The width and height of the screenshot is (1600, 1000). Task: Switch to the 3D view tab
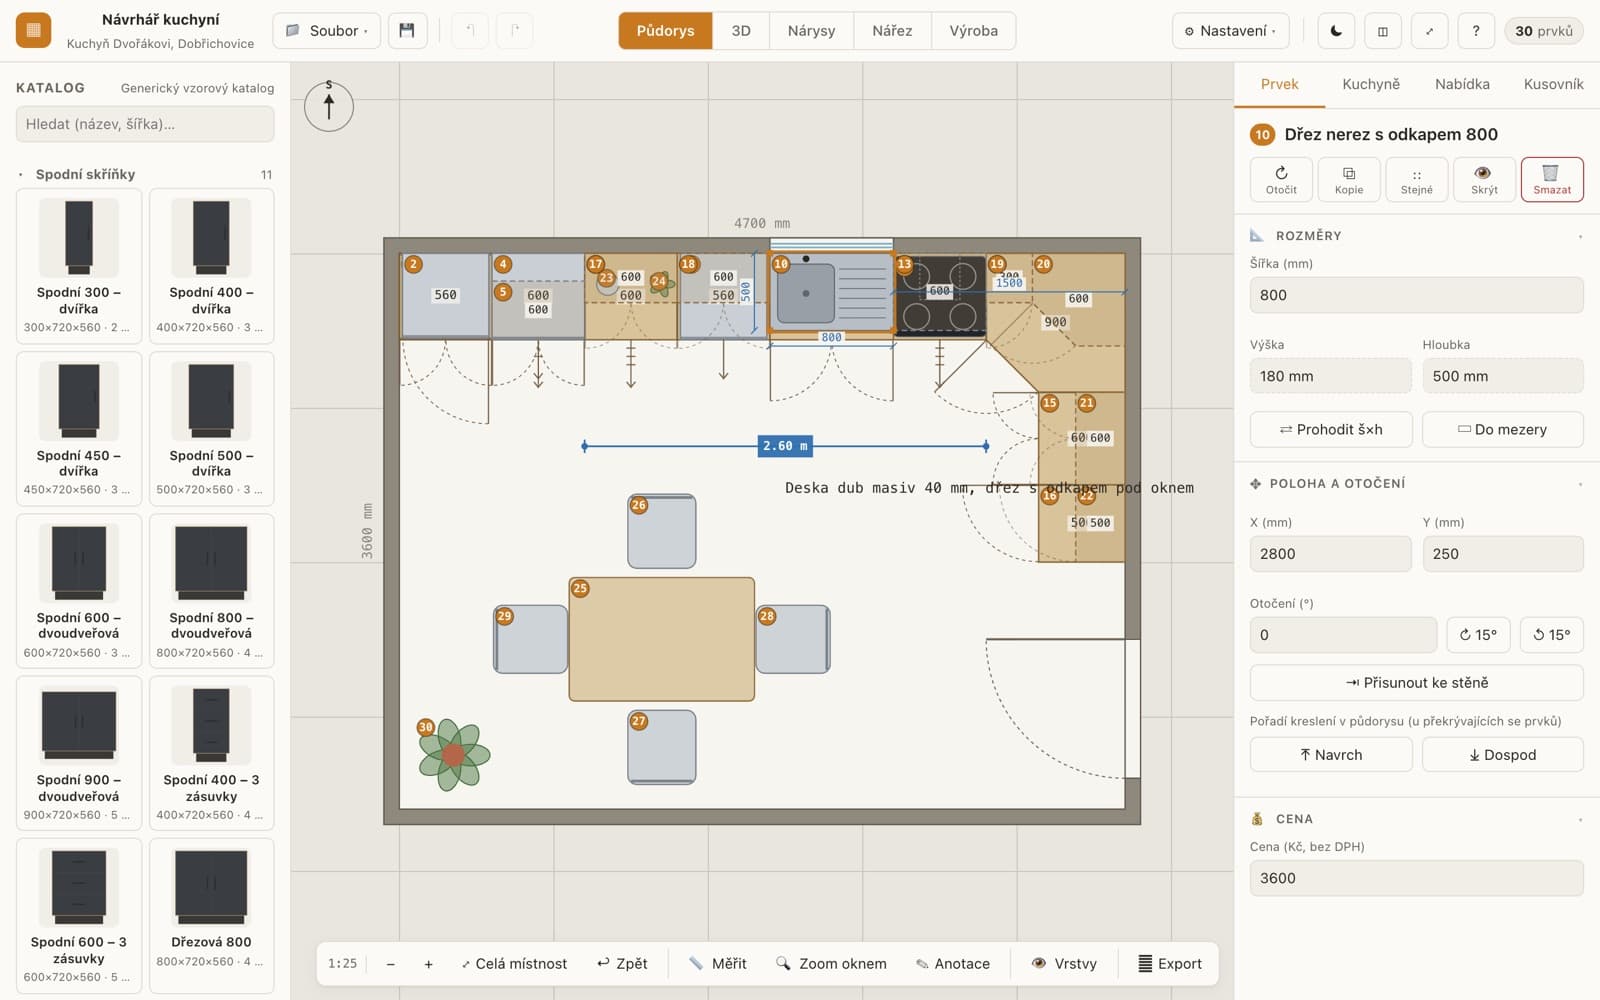coord(741,31)
